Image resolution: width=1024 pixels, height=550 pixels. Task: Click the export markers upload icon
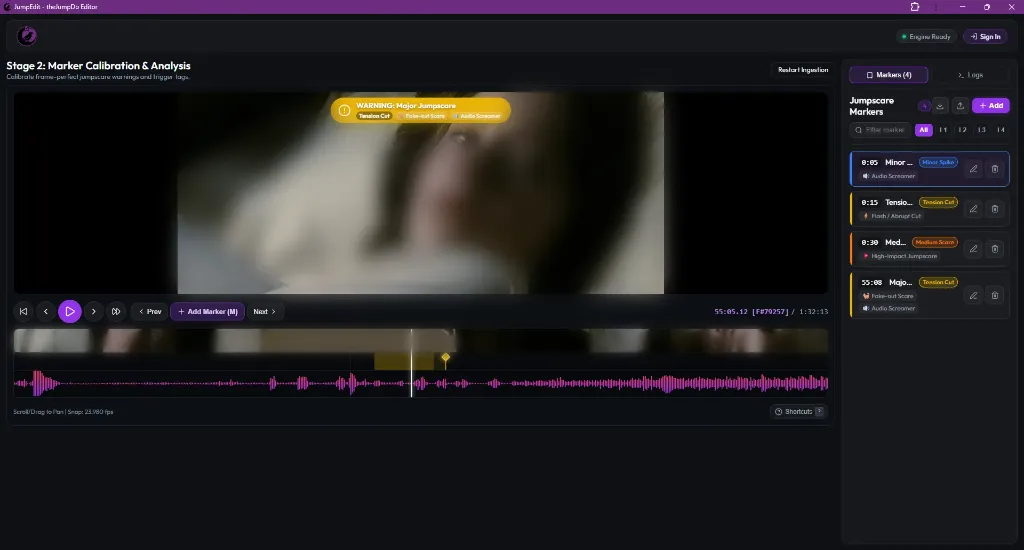click(960, 106)
